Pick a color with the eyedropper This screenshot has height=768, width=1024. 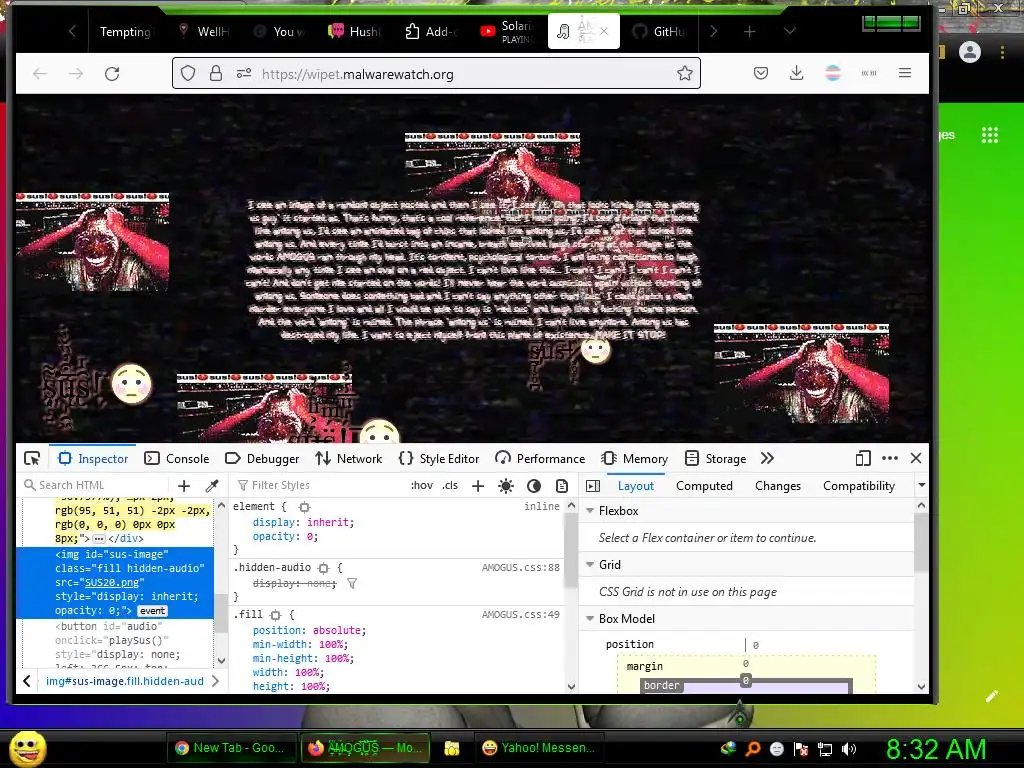(x=212, y=486)
